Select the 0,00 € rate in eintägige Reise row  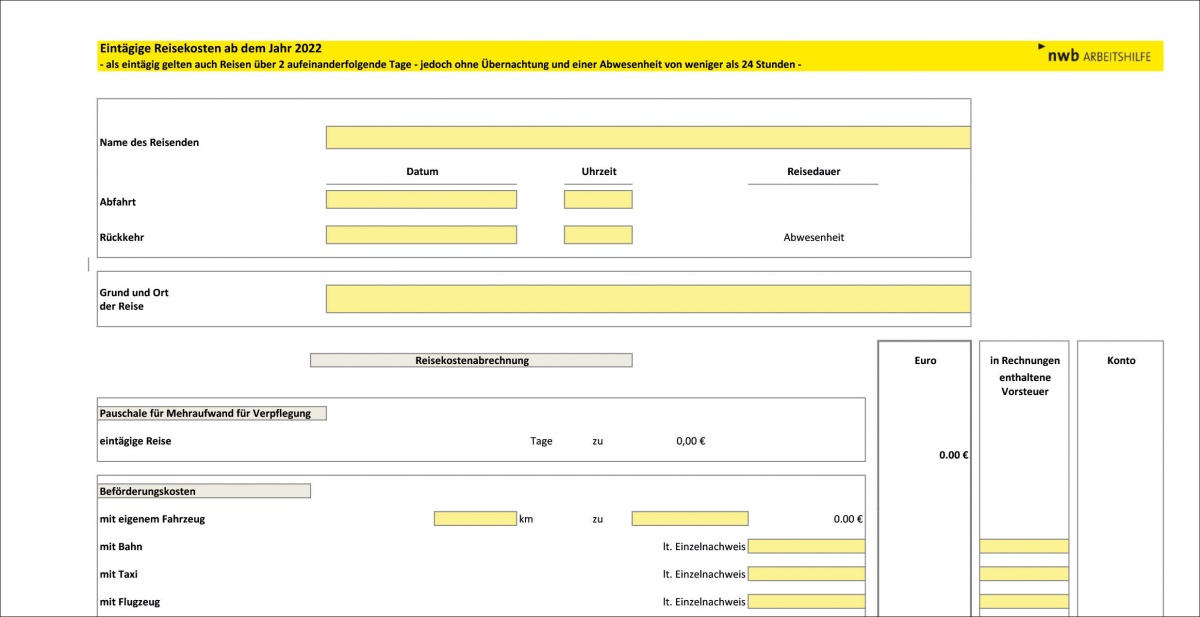[690, 441]
